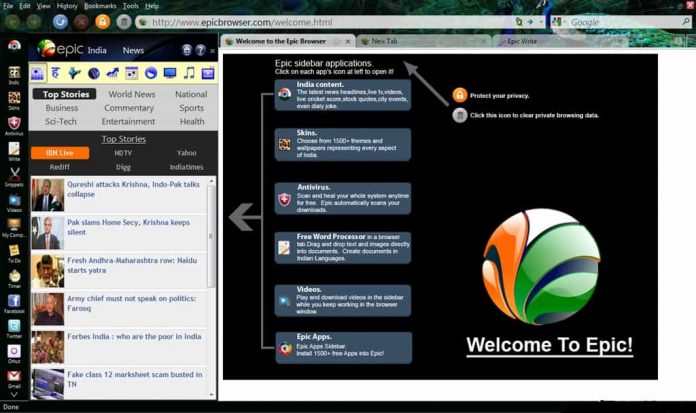
Task: Click the orange privacy lock toolbar icon
Action: [x=102, y=21]
